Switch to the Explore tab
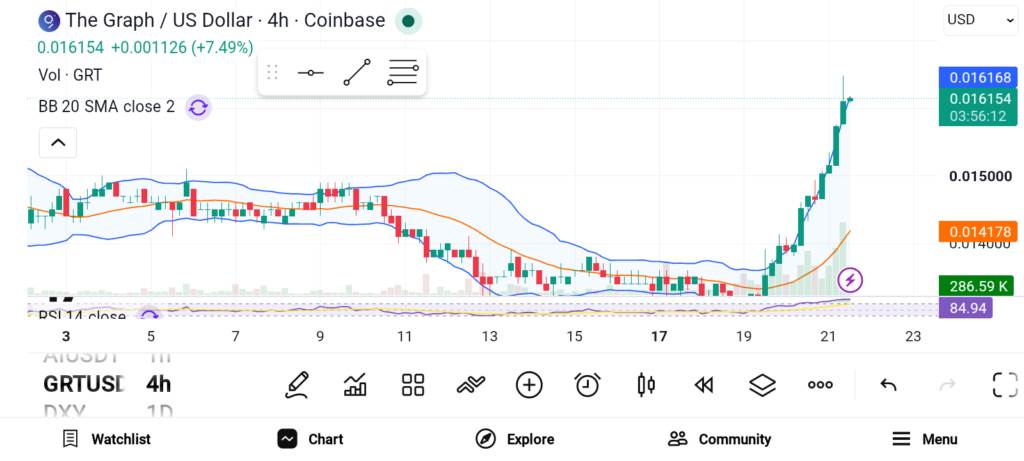 (x=515, y=439)
